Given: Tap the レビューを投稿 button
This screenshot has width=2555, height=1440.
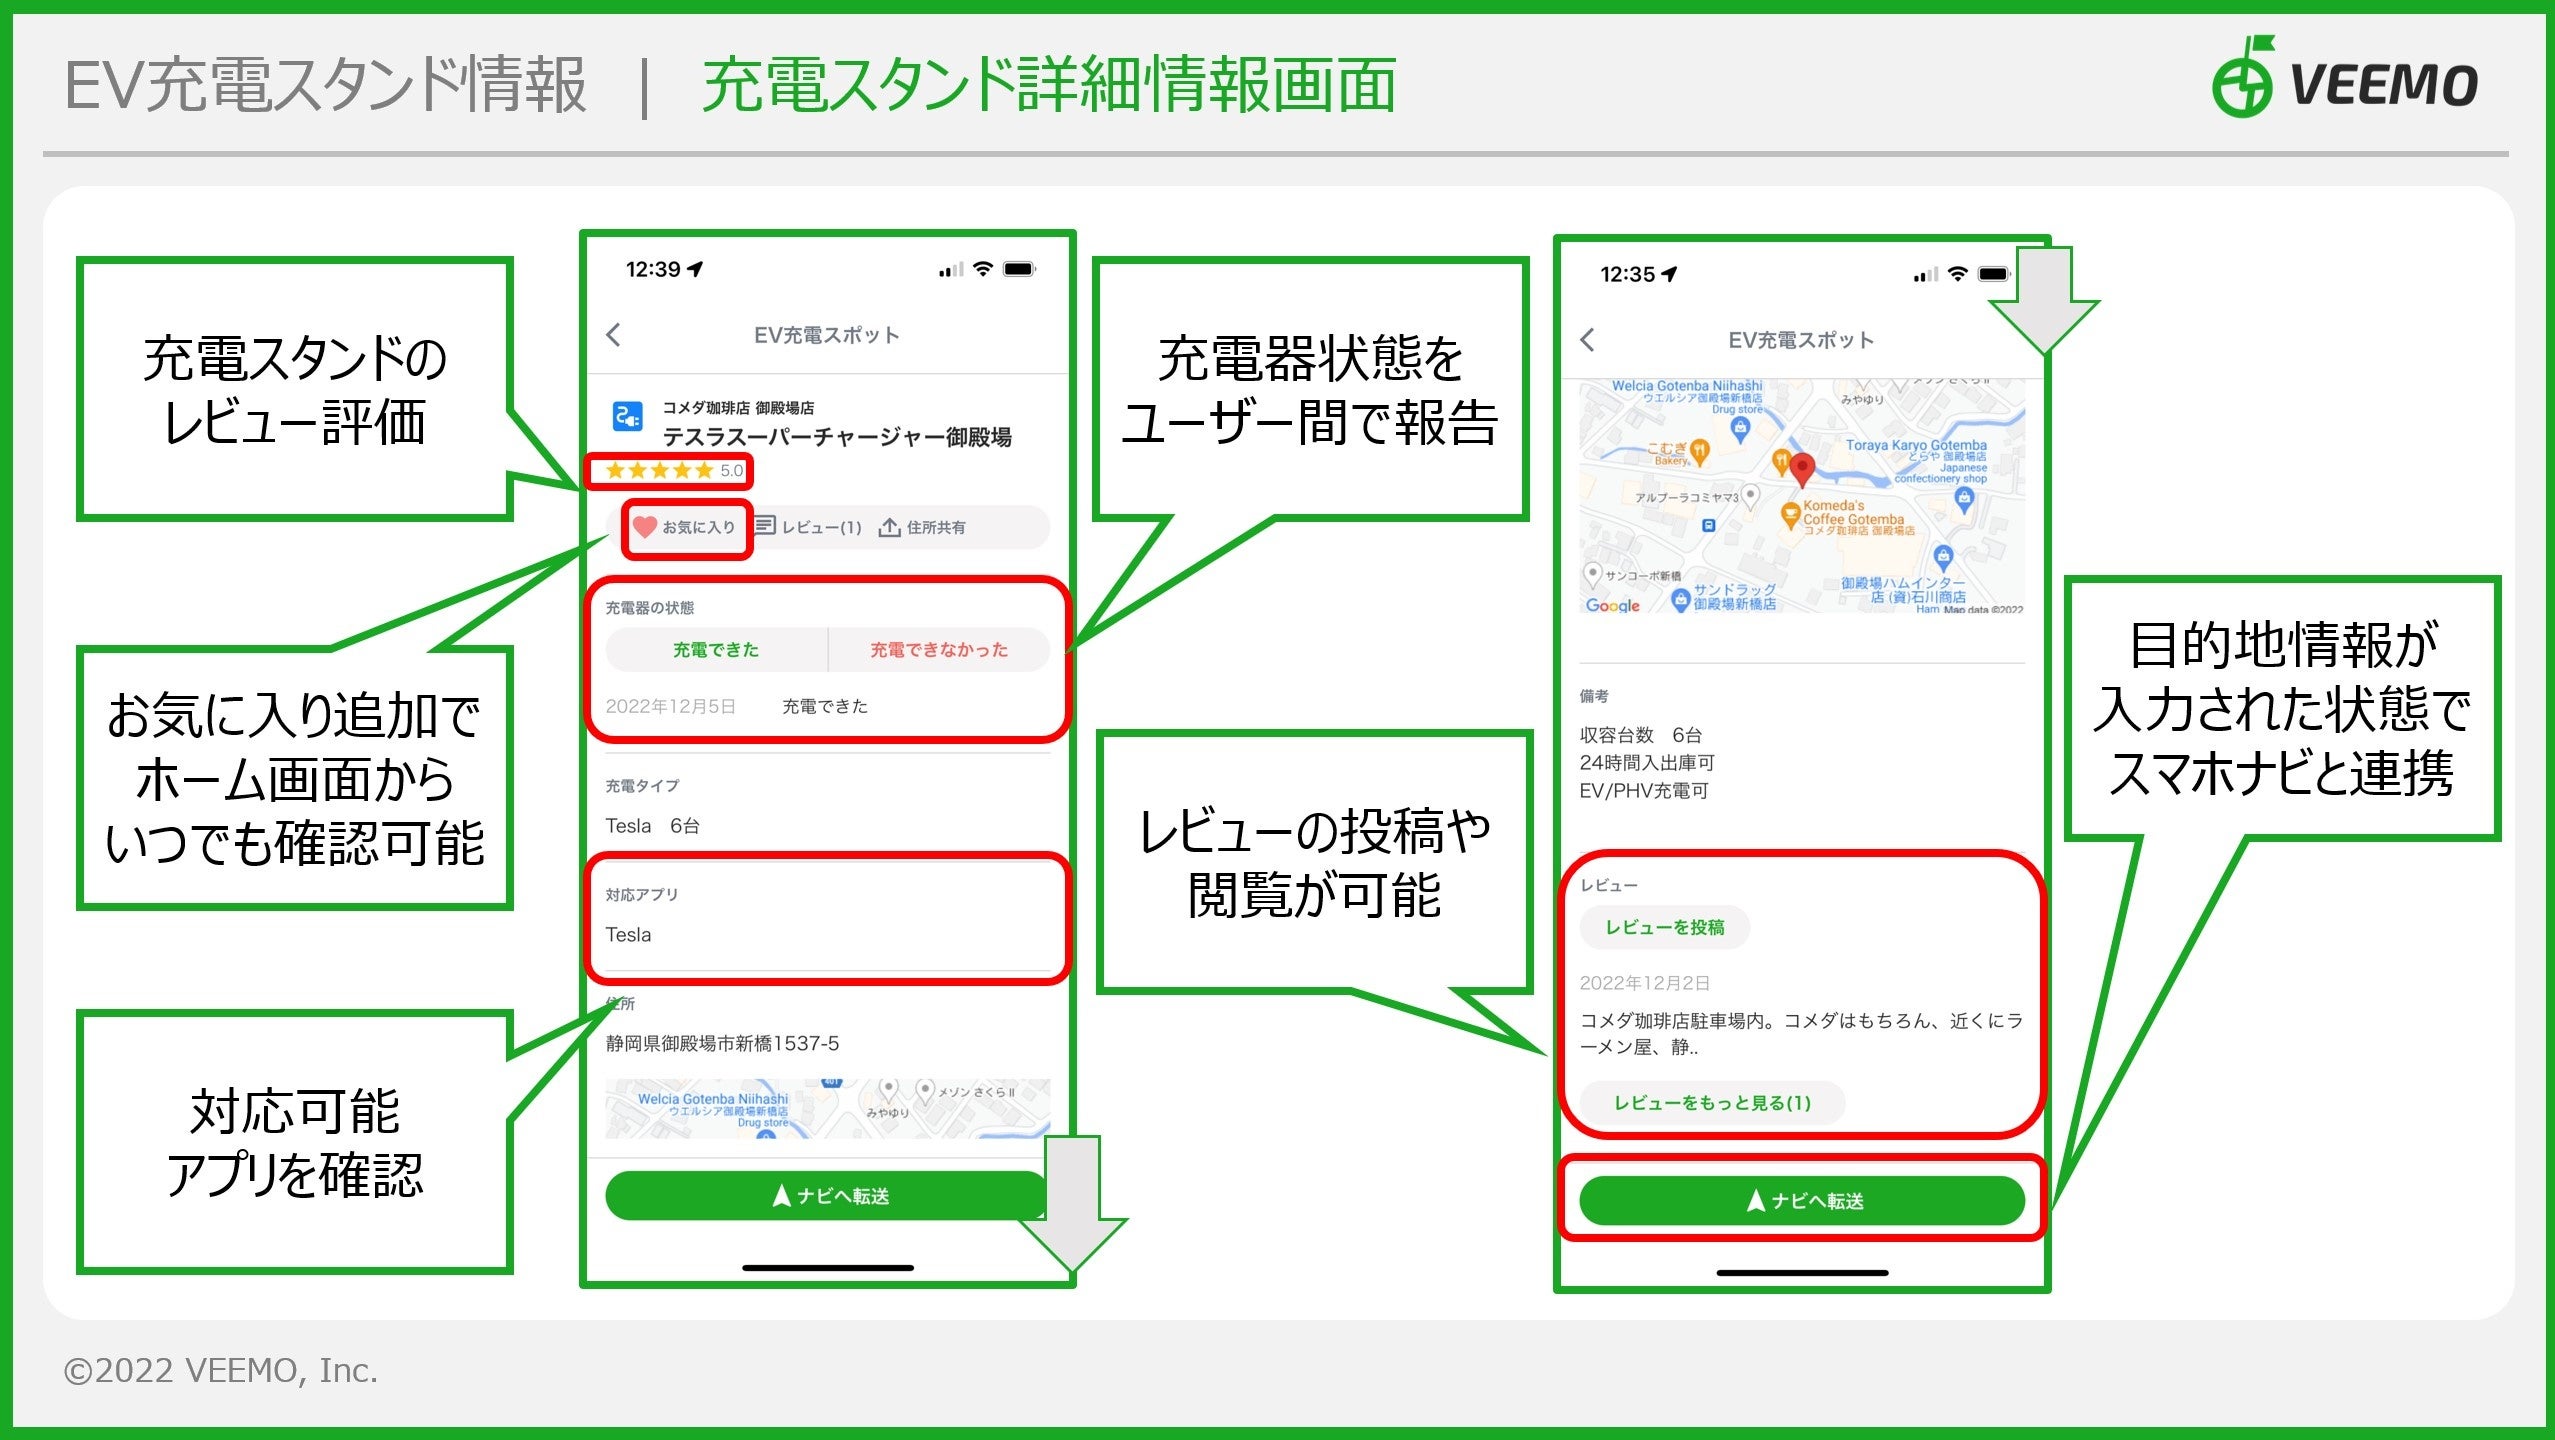Looking at the screenshot, I should point(1665,927).
